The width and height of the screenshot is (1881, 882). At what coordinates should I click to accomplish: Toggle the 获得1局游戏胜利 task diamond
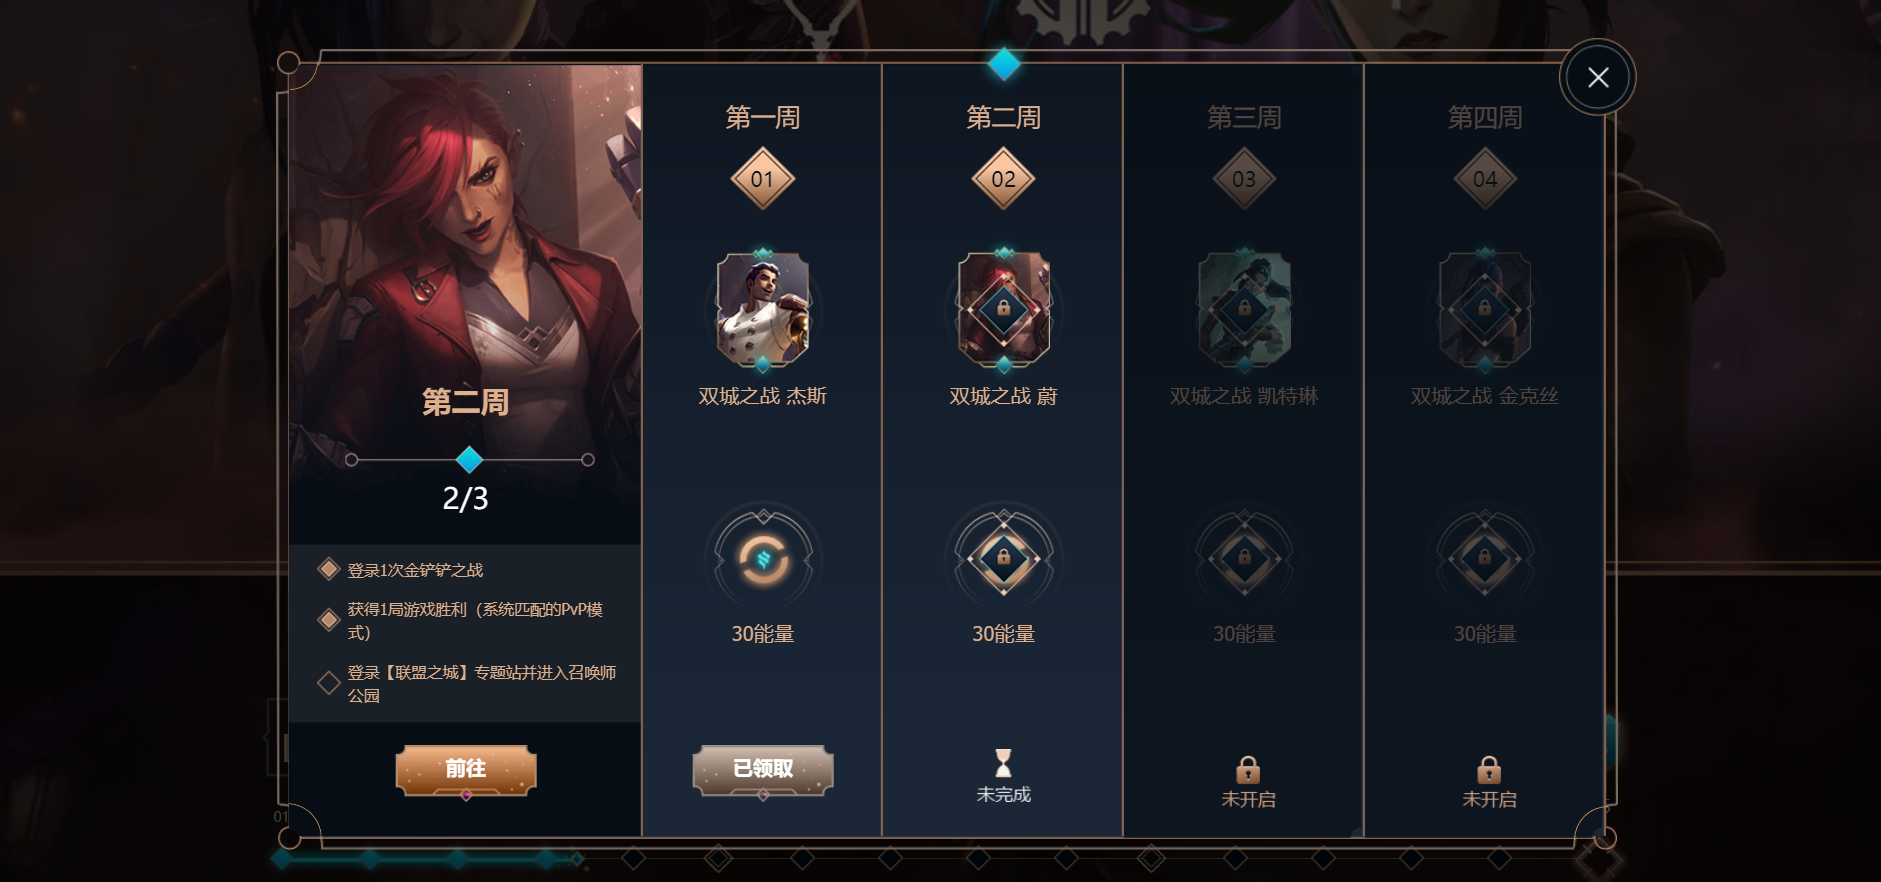pyautogui.click(x=328, y=620)
